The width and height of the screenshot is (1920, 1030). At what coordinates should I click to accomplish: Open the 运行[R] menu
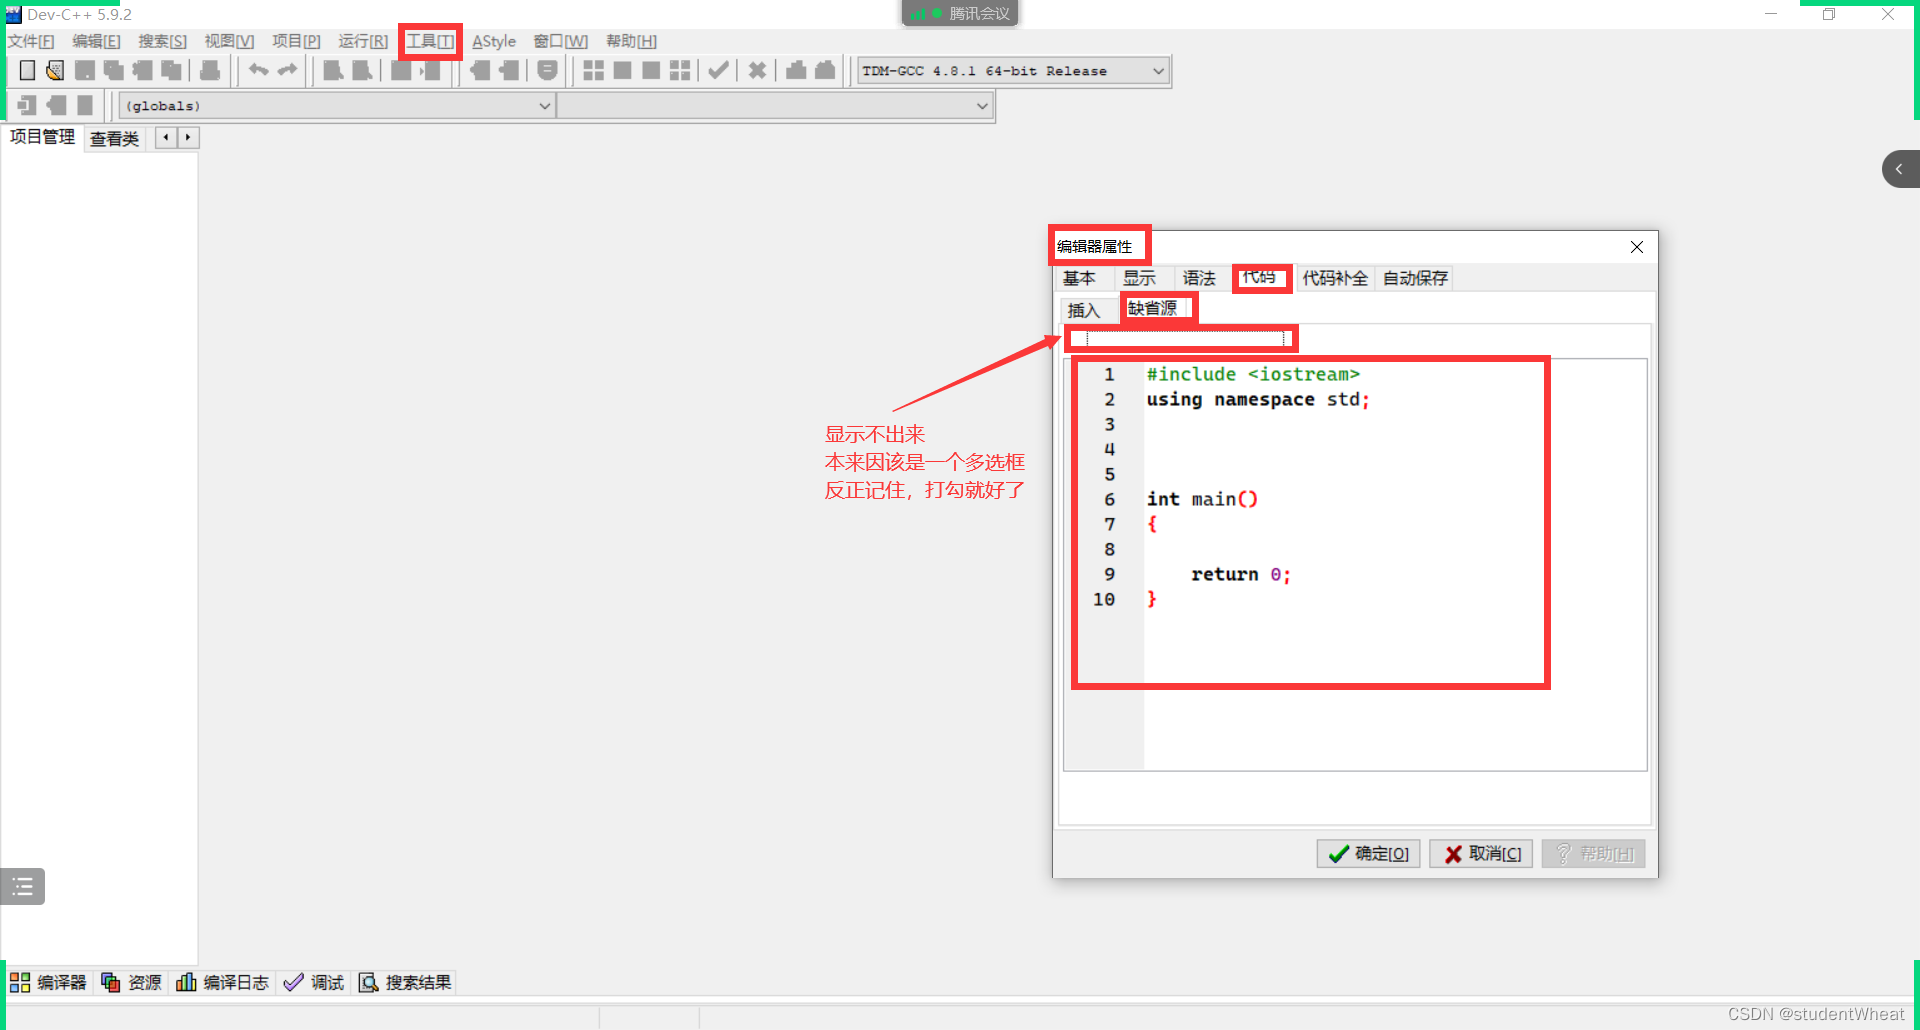(363, 41)
